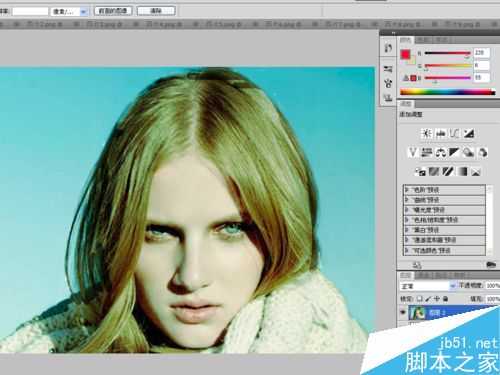Image resolution: width=500 pixels, height=375 pixels.
Task: Expand the Levels presets entry
Action: pos(407,190)
